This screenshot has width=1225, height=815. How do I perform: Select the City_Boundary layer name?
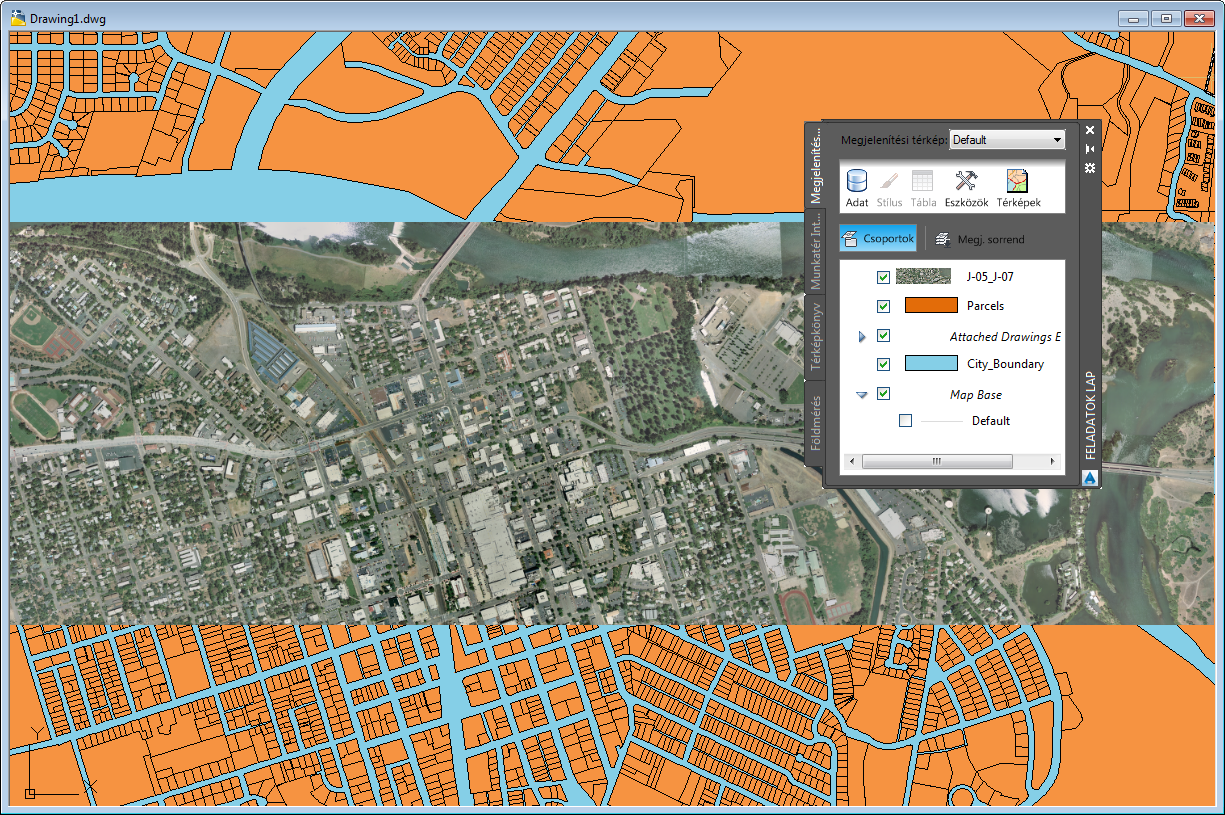(x=1005, y=364)
